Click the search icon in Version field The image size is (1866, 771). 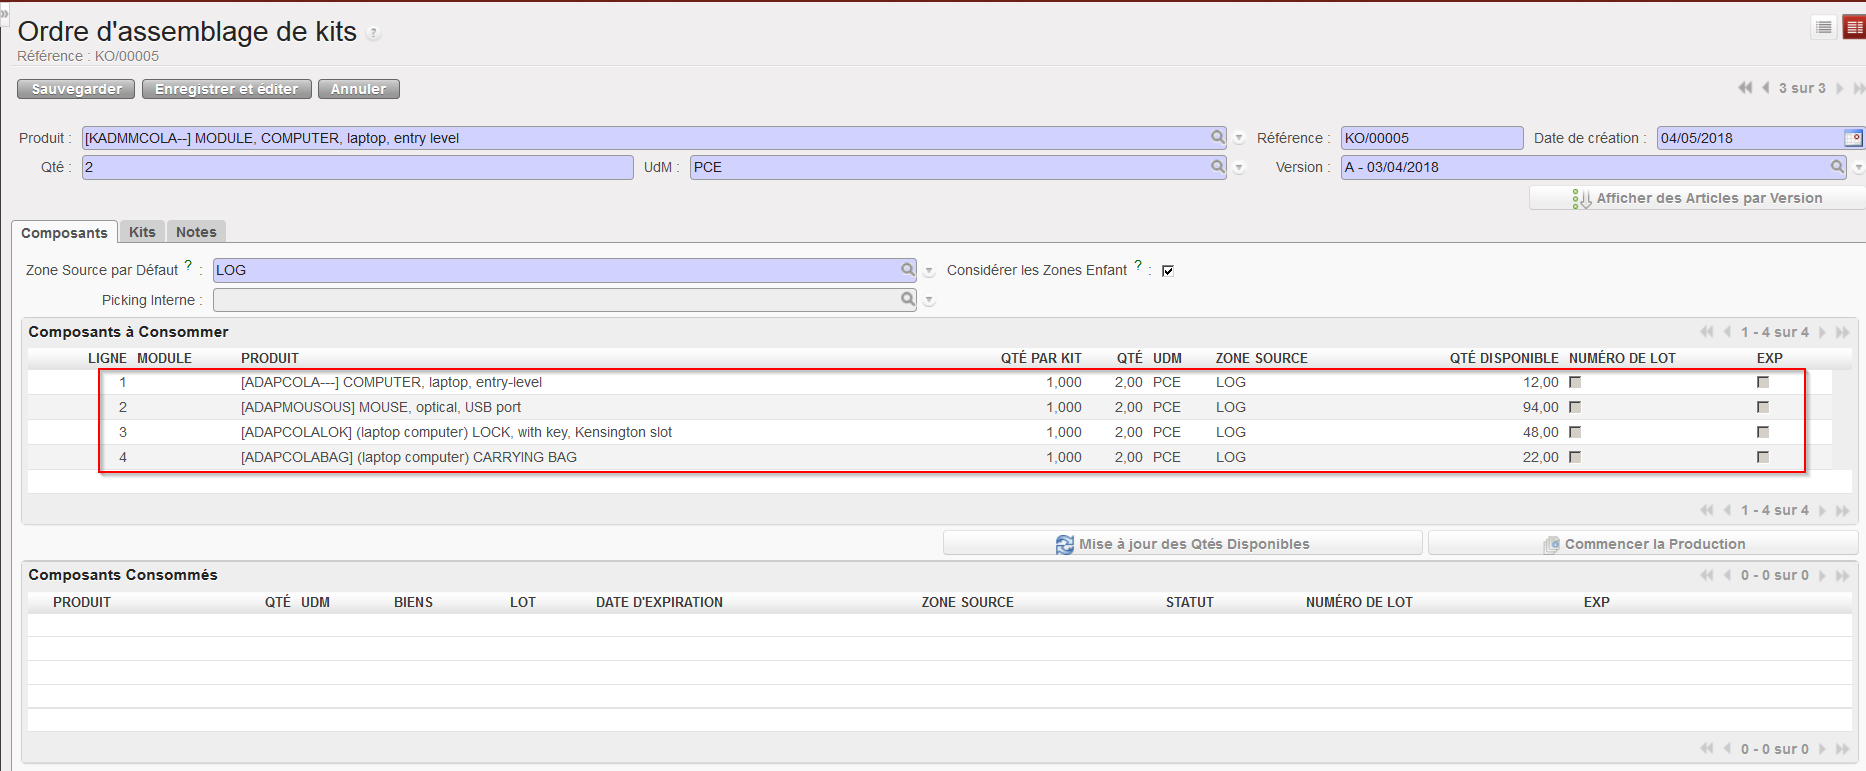(x=1837, y=167)
